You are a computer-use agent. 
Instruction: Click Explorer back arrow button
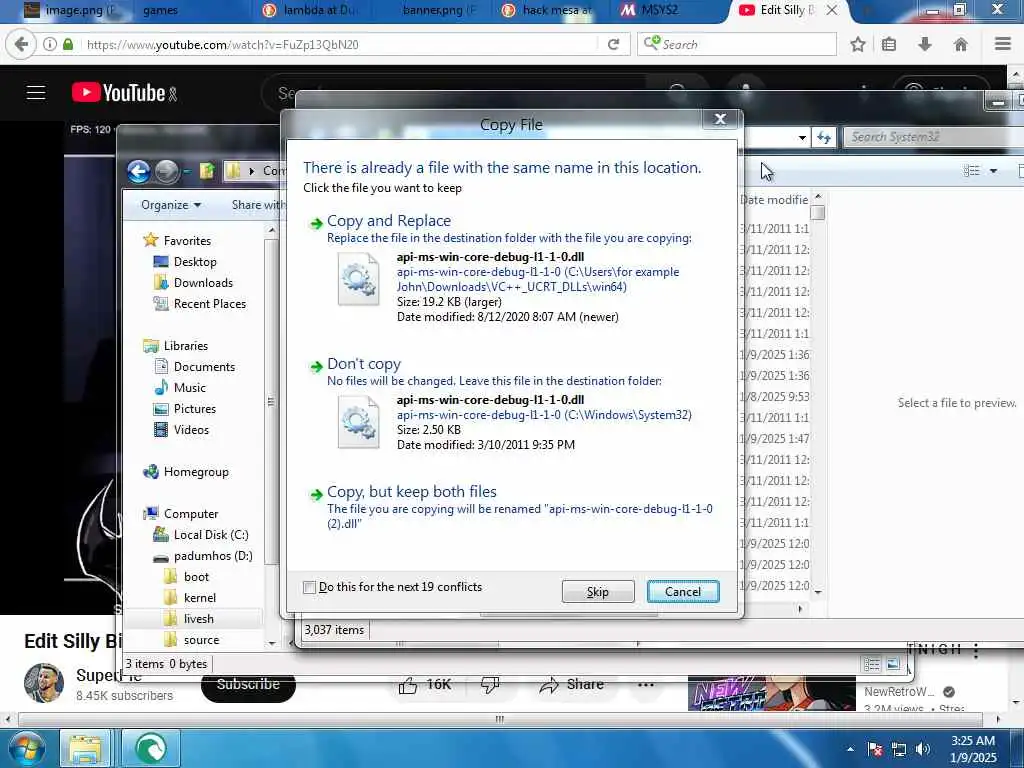click(x=138, y=171)
